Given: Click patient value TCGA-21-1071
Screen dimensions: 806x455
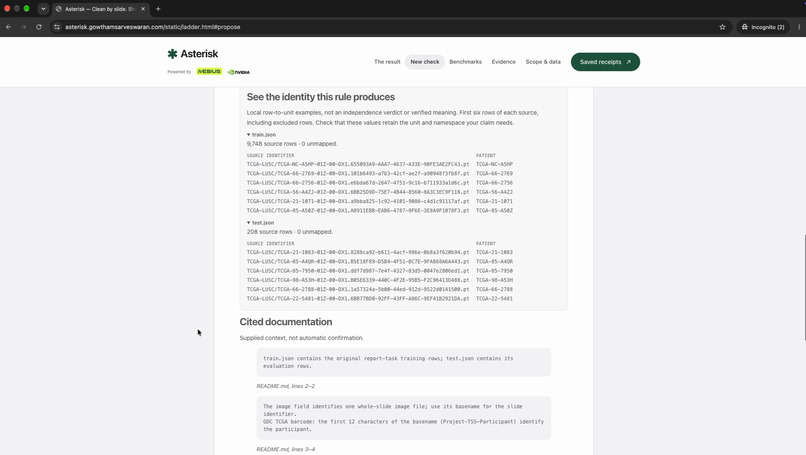Looking at the screenshot, I should tap(494, 201).
